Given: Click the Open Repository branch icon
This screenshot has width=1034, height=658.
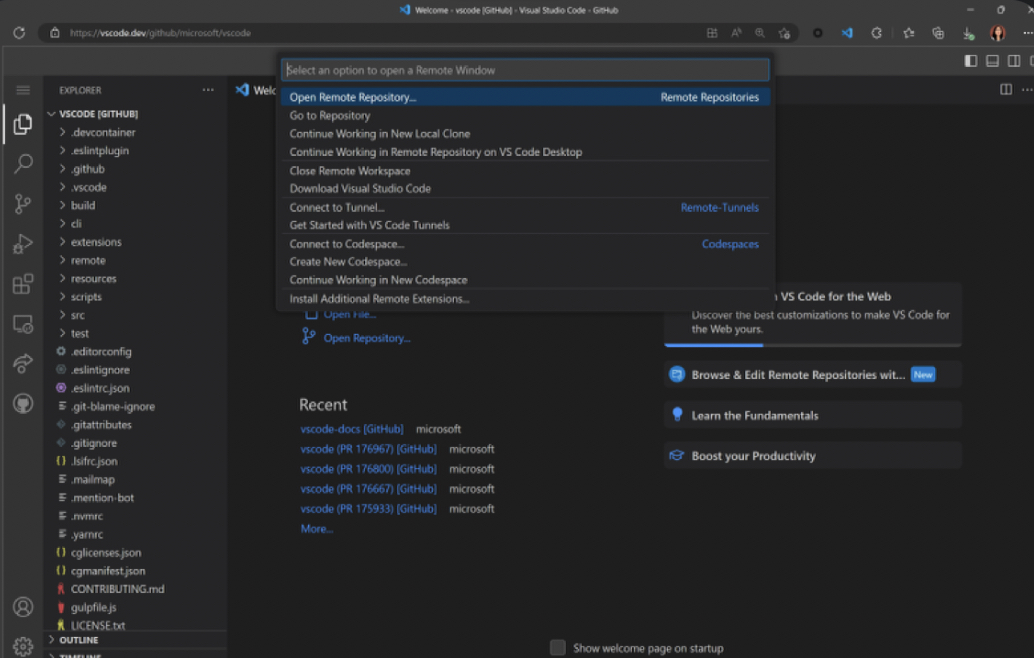Looking at the screenshot, I should pyautogui.click(x=309, y=336).
